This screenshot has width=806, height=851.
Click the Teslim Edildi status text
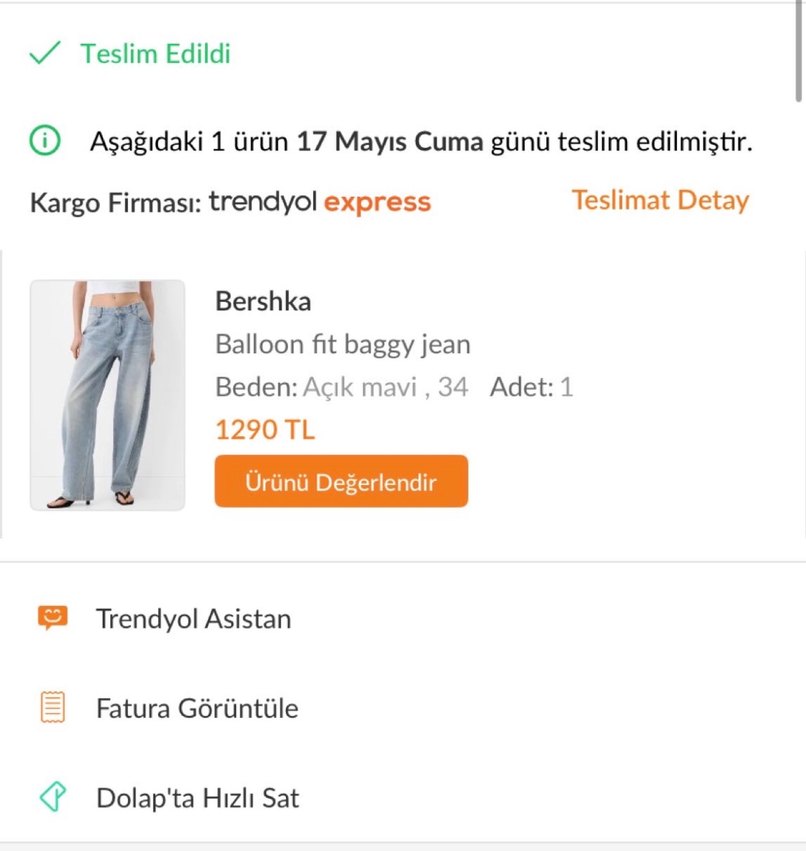155,53
